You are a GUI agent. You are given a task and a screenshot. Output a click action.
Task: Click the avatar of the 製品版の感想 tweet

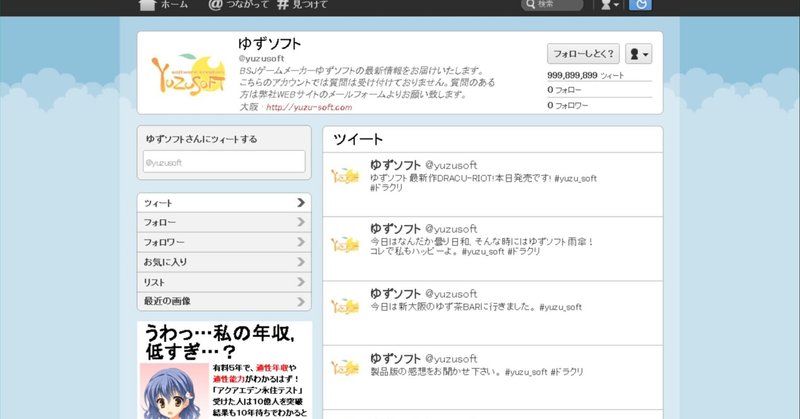(345, 367)
